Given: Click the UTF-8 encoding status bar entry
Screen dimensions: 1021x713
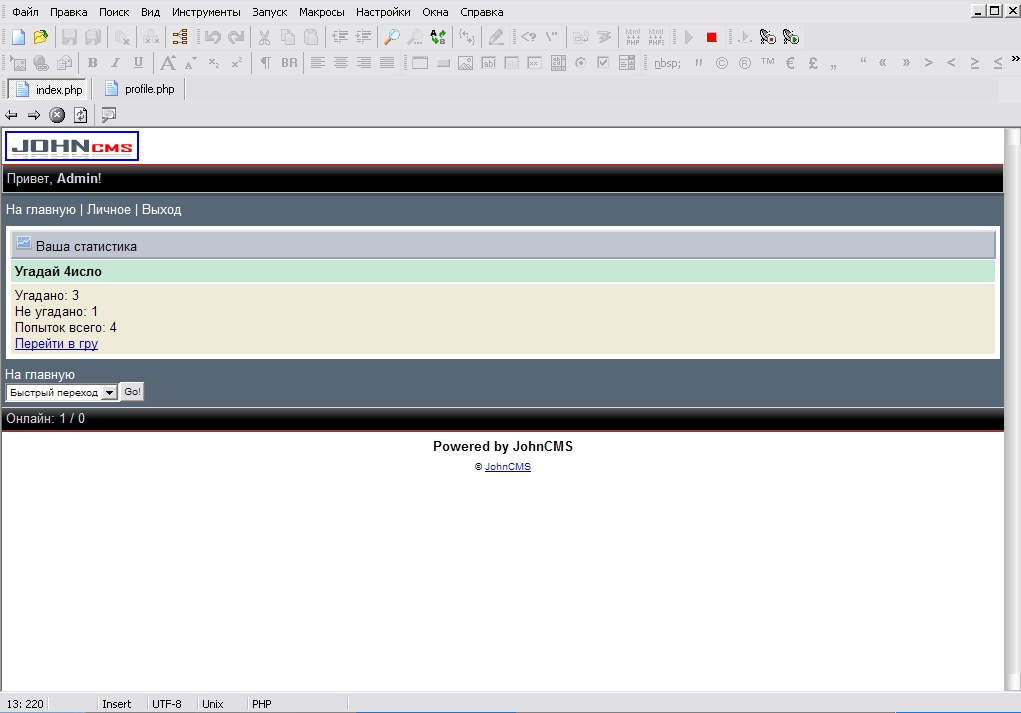Looking at the screenshot, I should [167, 704].
